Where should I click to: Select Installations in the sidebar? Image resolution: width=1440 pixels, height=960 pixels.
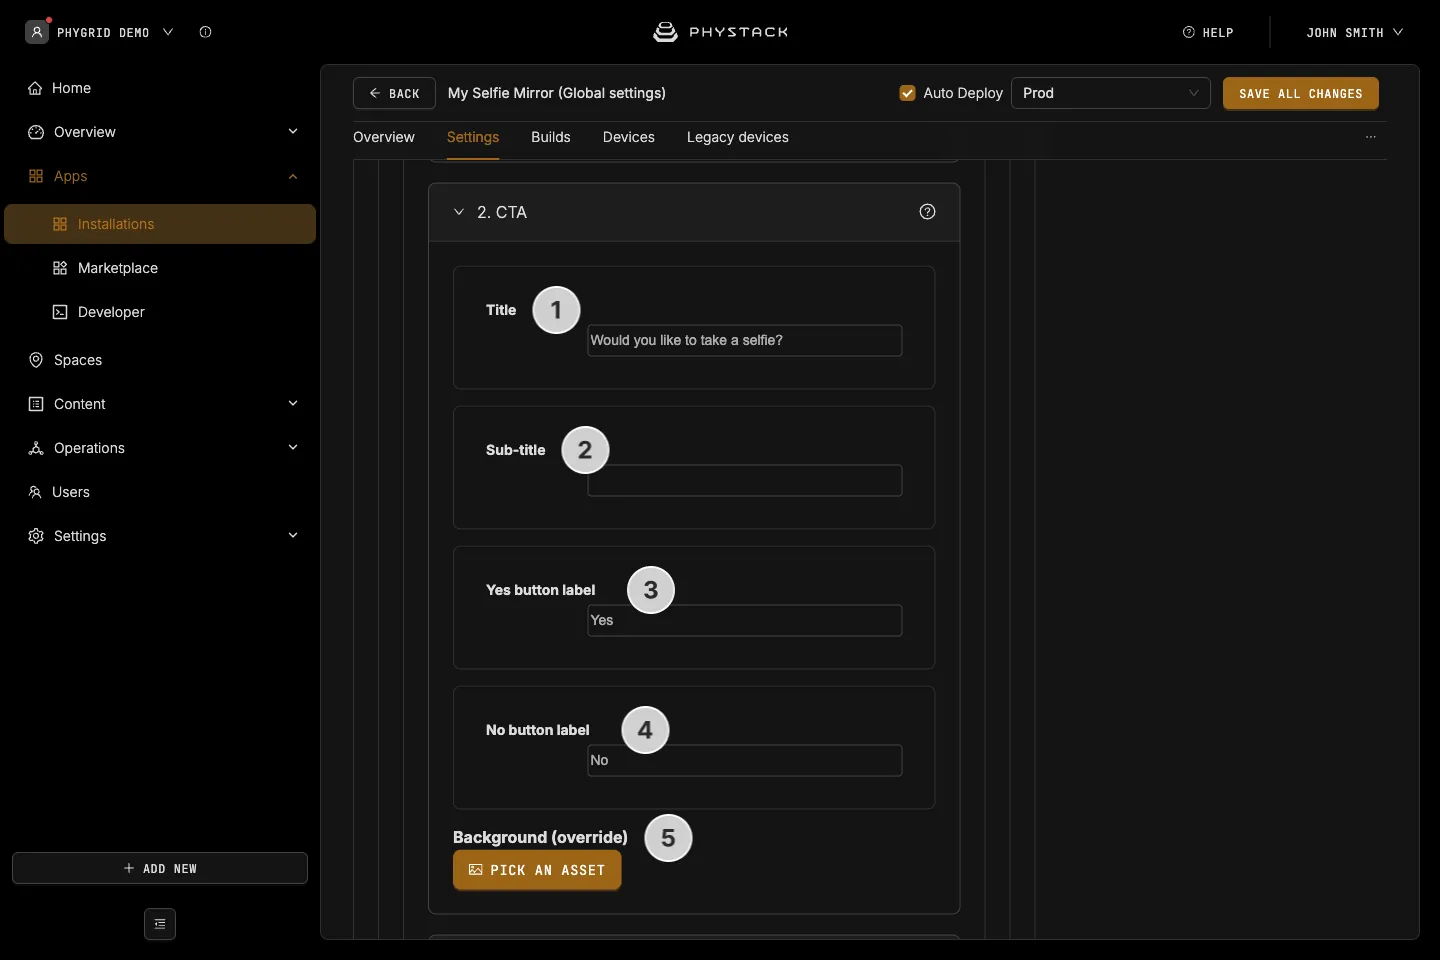pos(160,224)
